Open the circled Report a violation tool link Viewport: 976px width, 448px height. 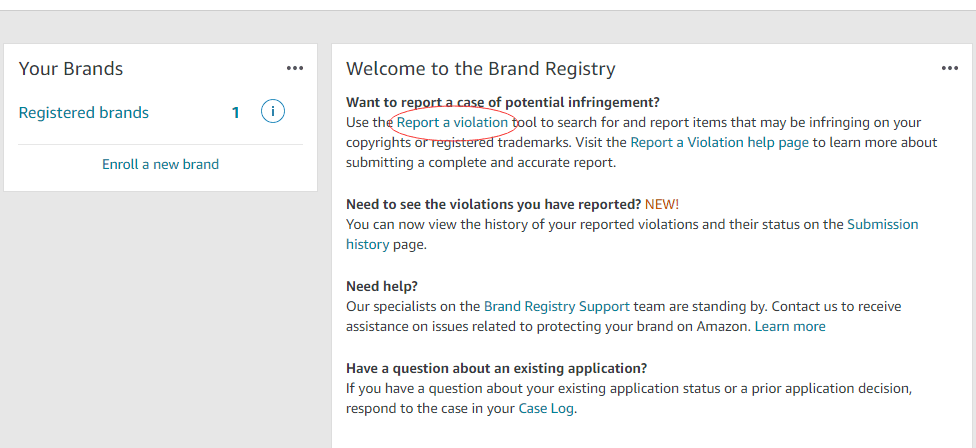point(452,122)
